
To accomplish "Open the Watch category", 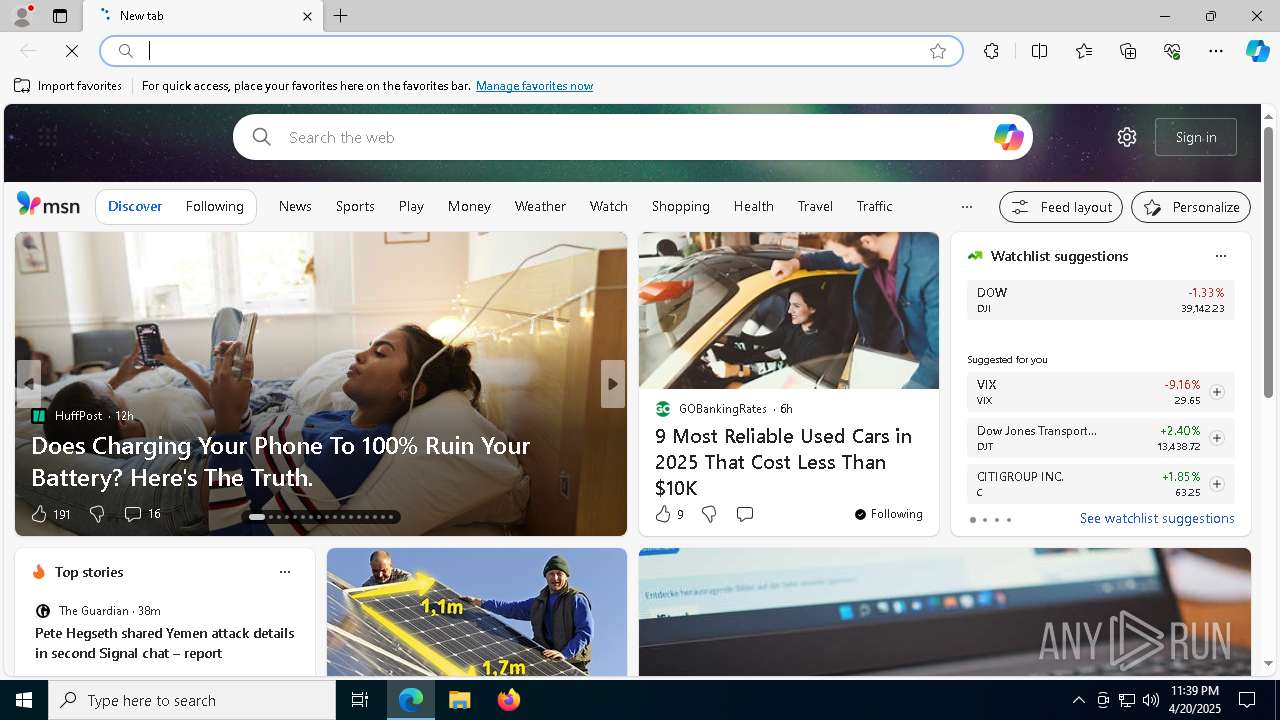I will pyautogui.click(x=608, y=206).
